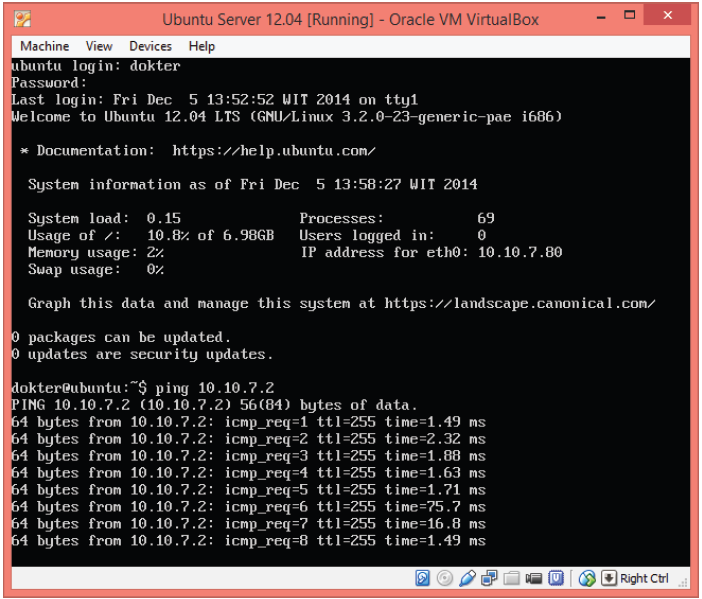Click '0 packages can be updated.' line
The image size is (702, 599).
coord(121,337)
